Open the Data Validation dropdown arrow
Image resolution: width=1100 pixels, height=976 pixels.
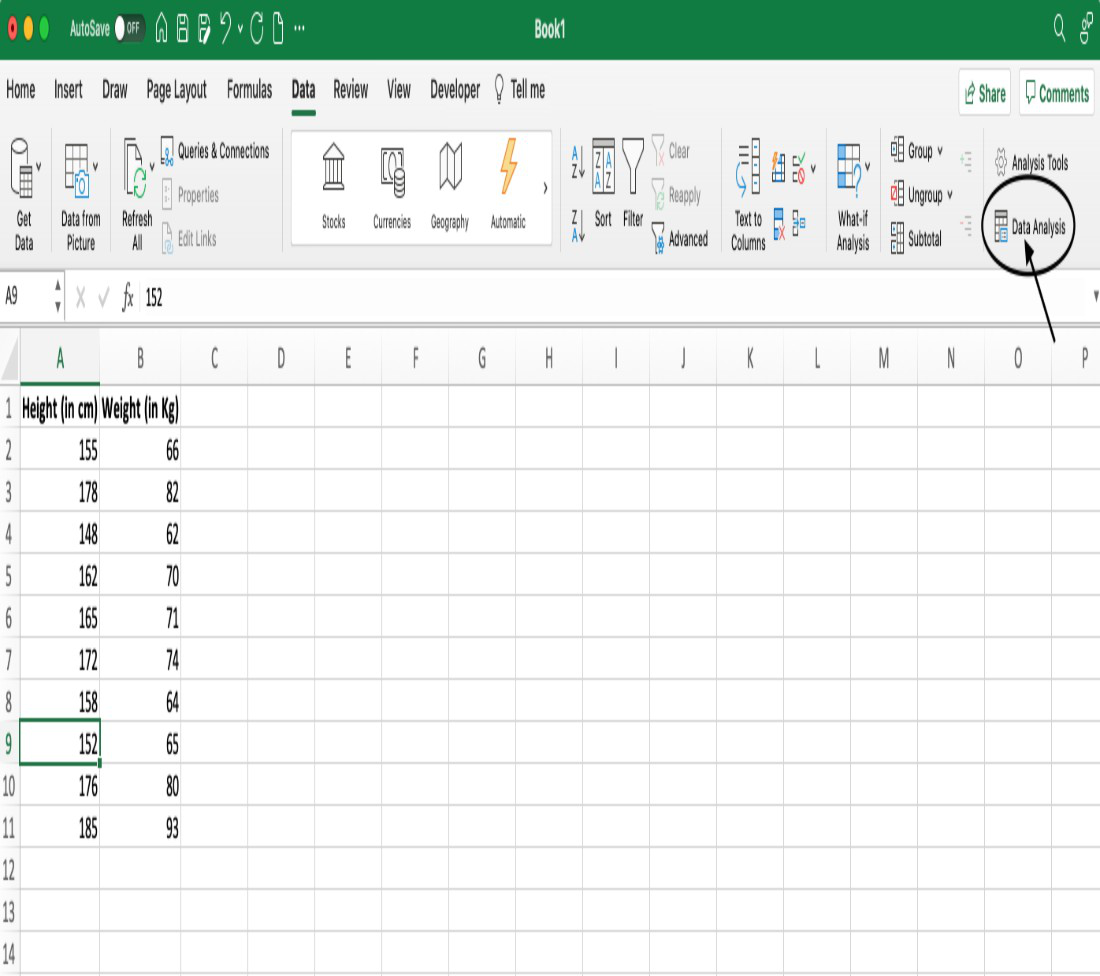coord(813,168)
